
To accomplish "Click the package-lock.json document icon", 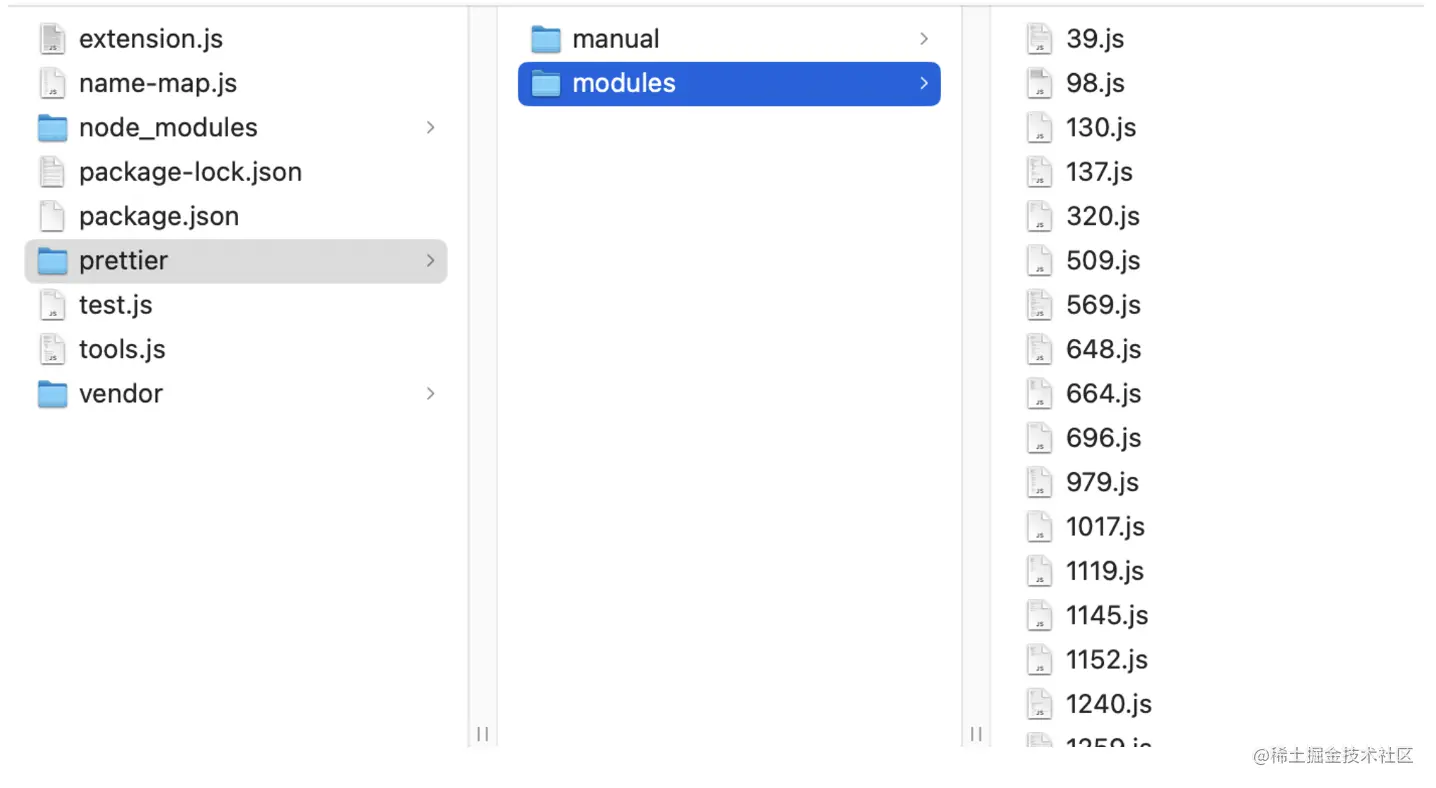I will coord(52,172).
